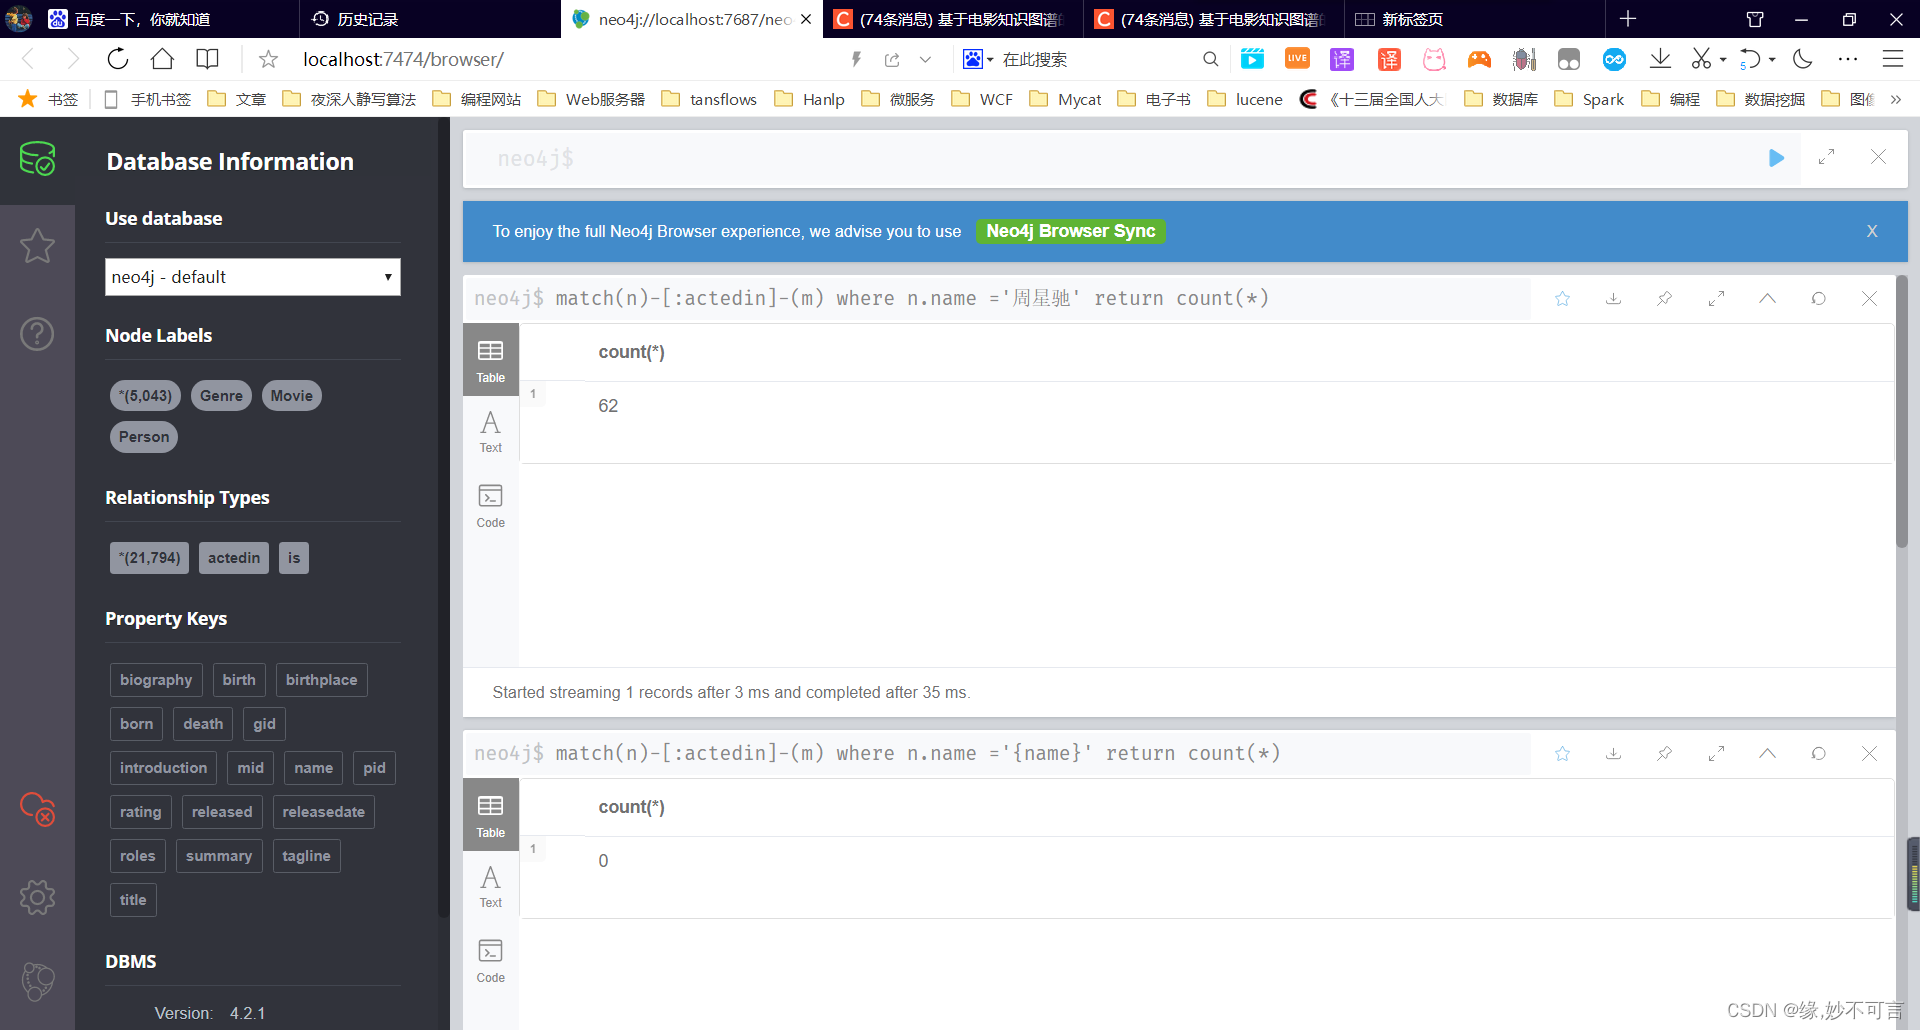Click inside the neo4j$ editor prompt
1920x1030 pixels.
[x=900, y=158]
